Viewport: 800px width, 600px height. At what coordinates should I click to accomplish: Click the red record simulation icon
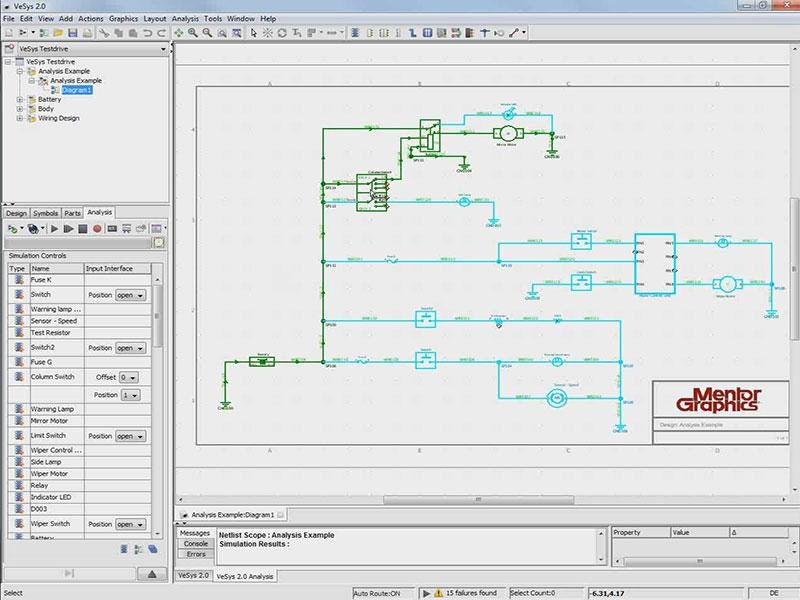[x=97, y=229]
